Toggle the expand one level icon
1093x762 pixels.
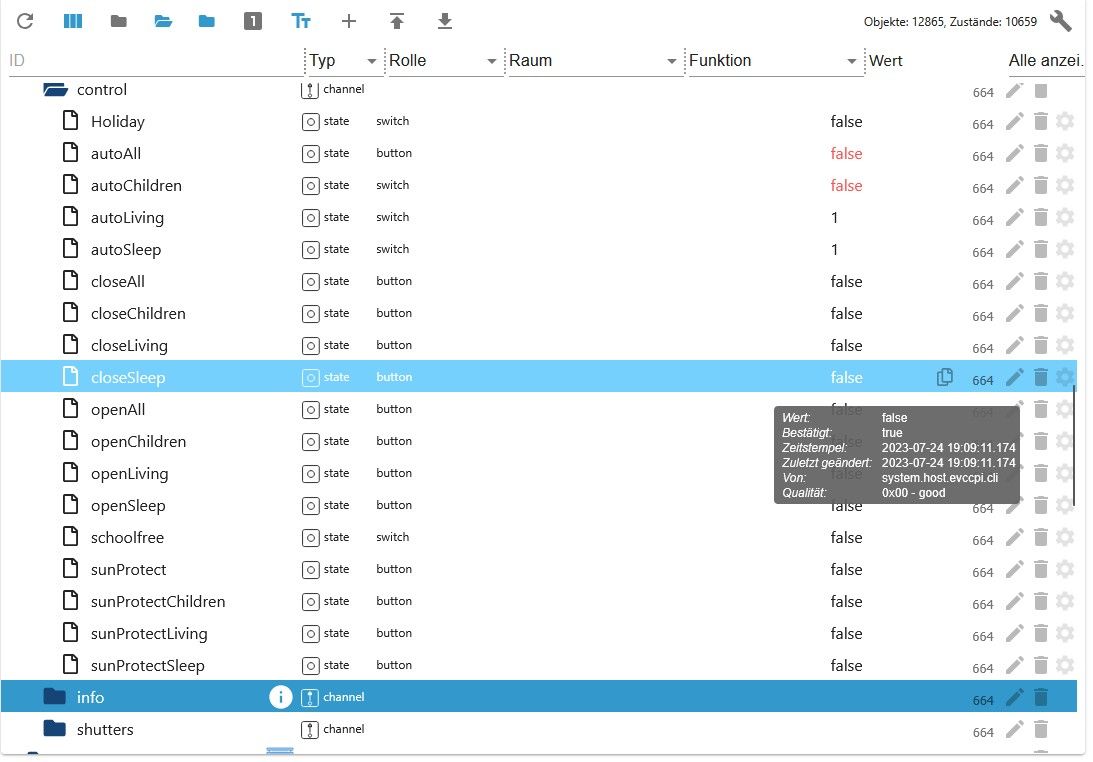(253, 21)
